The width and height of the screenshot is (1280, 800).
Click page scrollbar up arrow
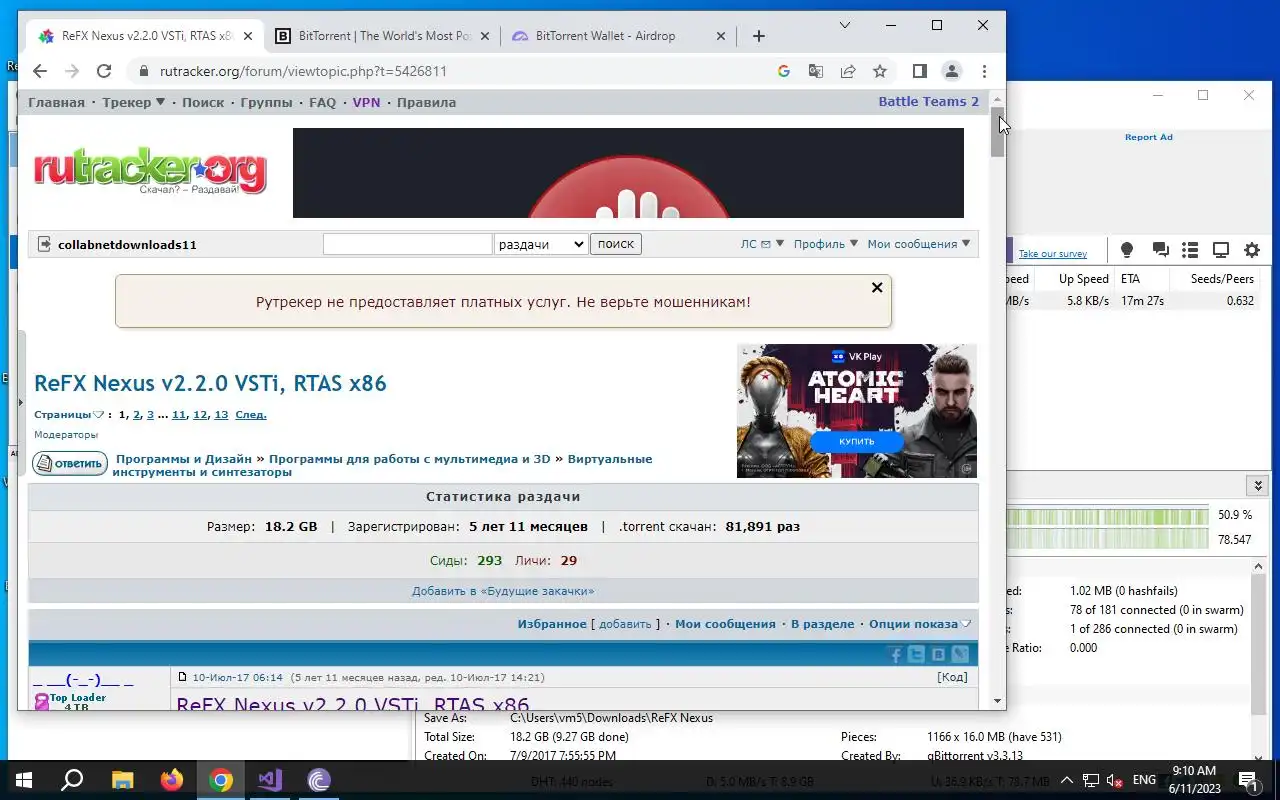pos(997,99)
